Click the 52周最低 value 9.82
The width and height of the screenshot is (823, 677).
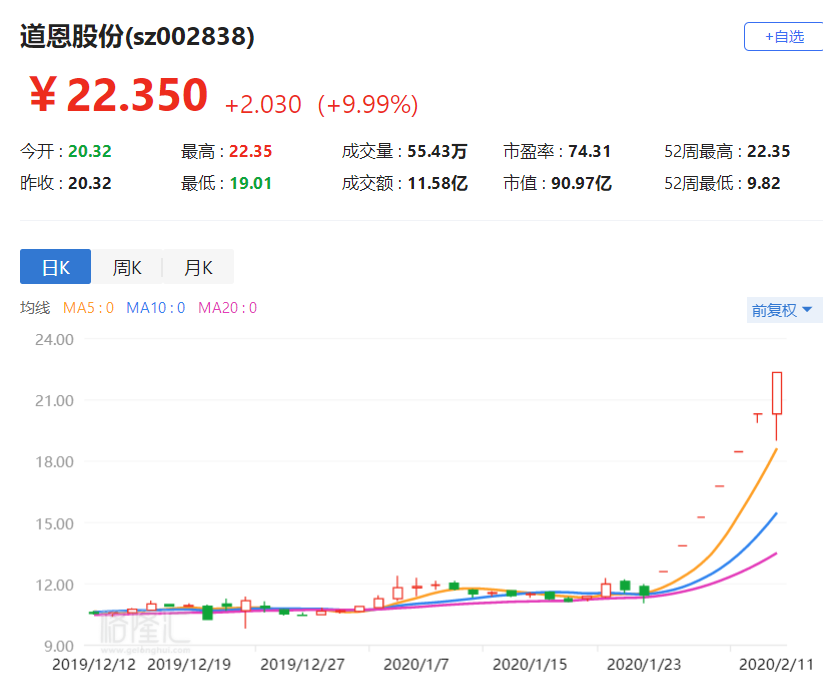coord(764,183)
